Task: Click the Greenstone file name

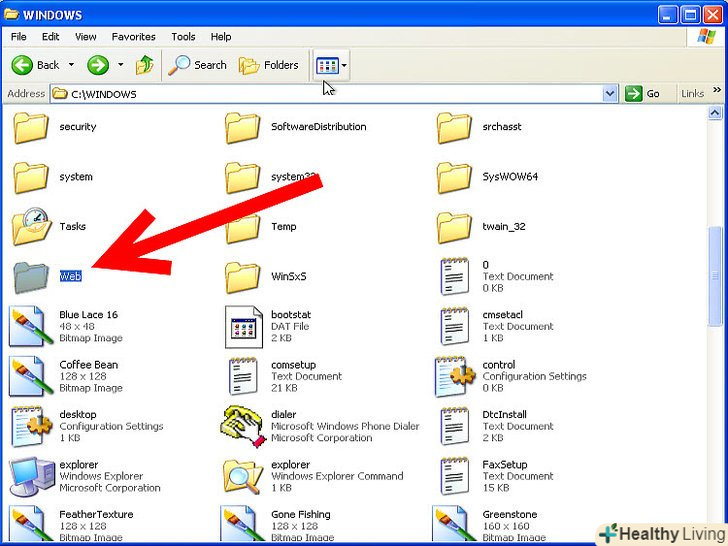Action: pos(510,514)
